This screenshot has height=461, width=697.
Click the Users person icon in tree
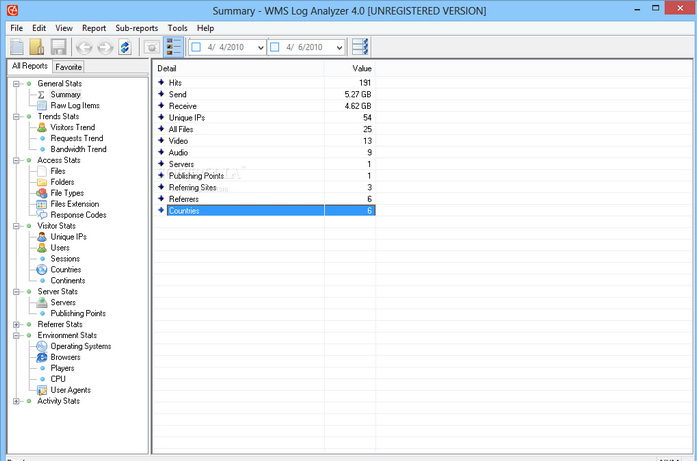[42, 248]
